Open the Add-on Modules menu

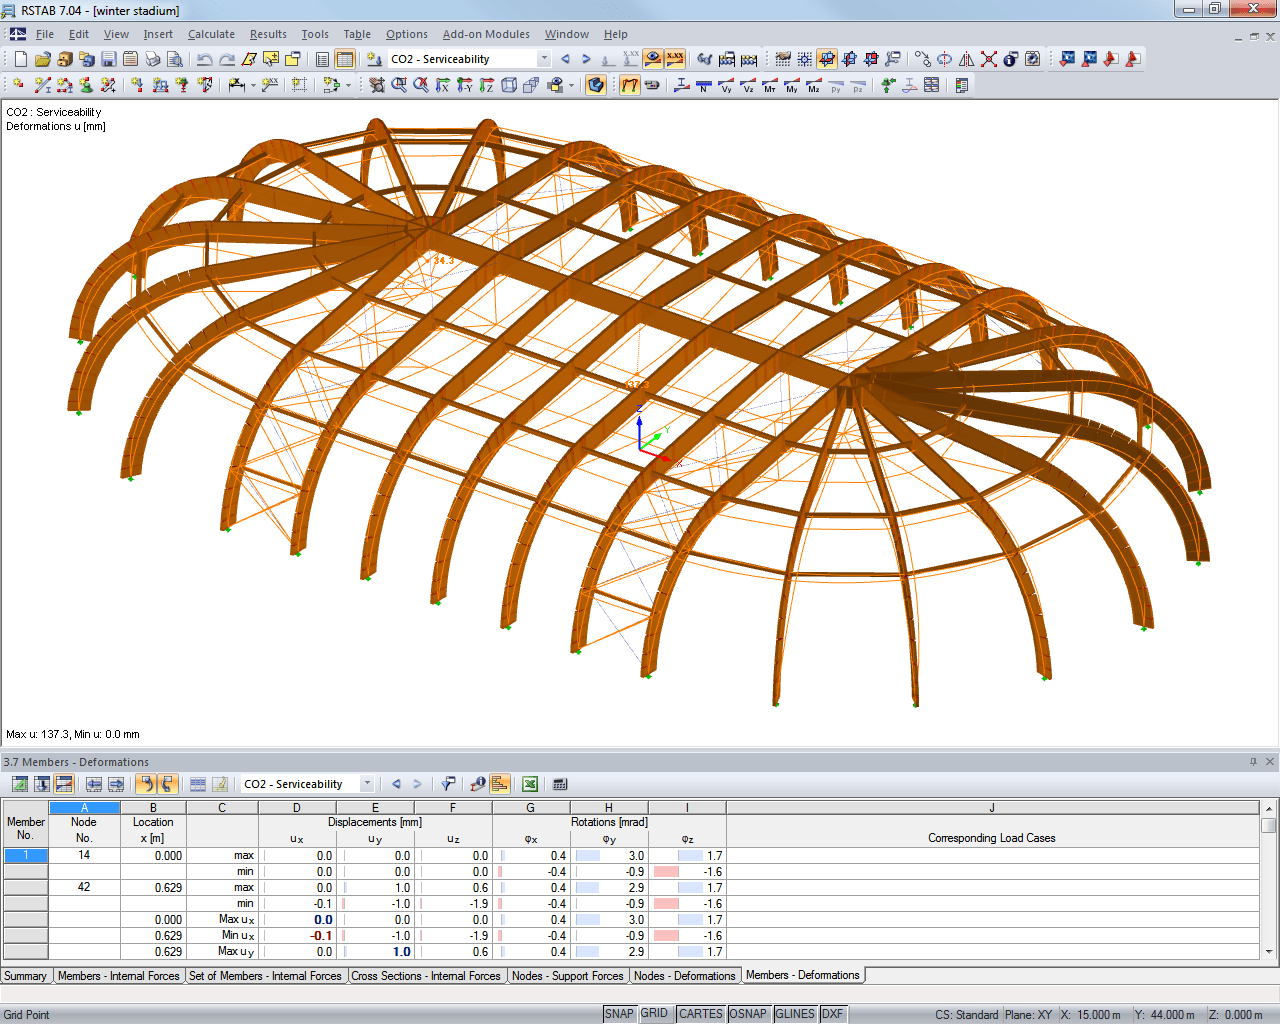(x=486, y=33)
